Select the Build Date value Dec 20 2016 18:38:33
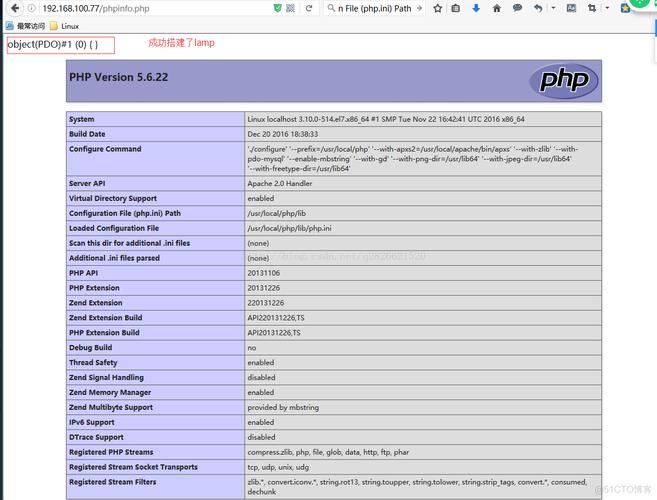Screen dimensions: 657x500 pyautogui.click(x=282, y=134)
